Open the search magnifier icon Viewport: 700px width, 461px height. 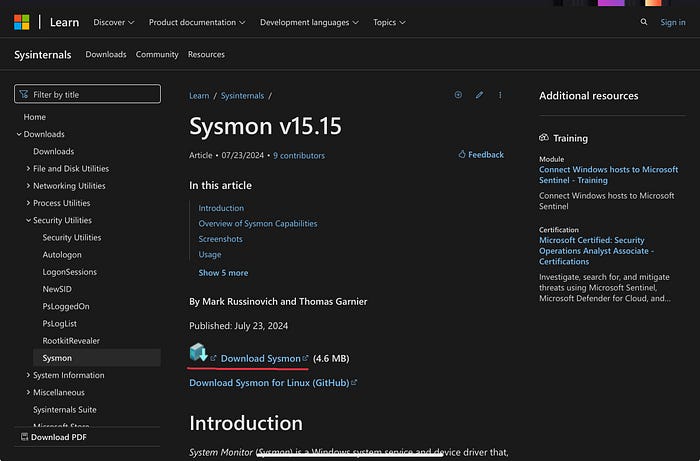point(643,22)
